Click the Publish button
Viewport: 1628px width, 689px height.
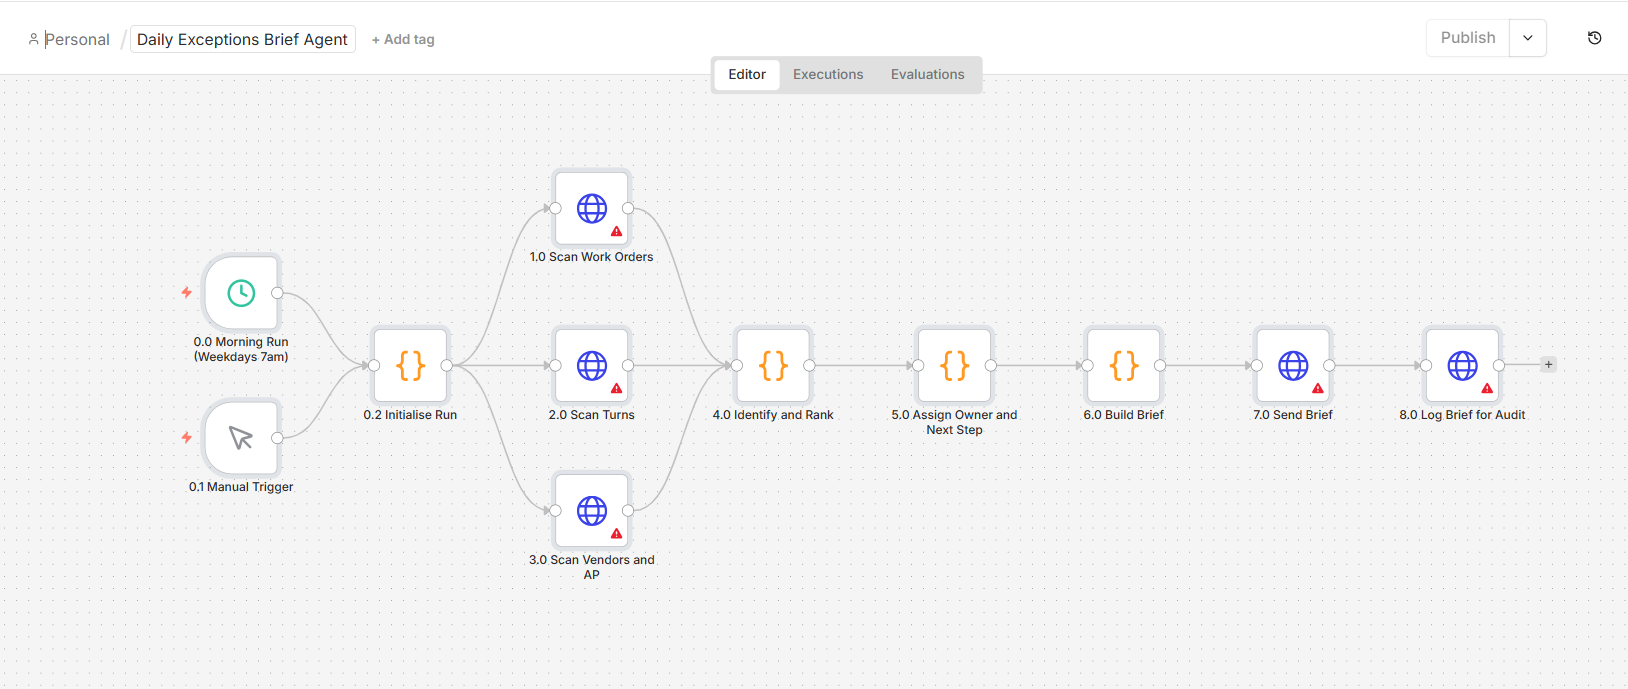pyautogui.click(x=1468, y=38)
